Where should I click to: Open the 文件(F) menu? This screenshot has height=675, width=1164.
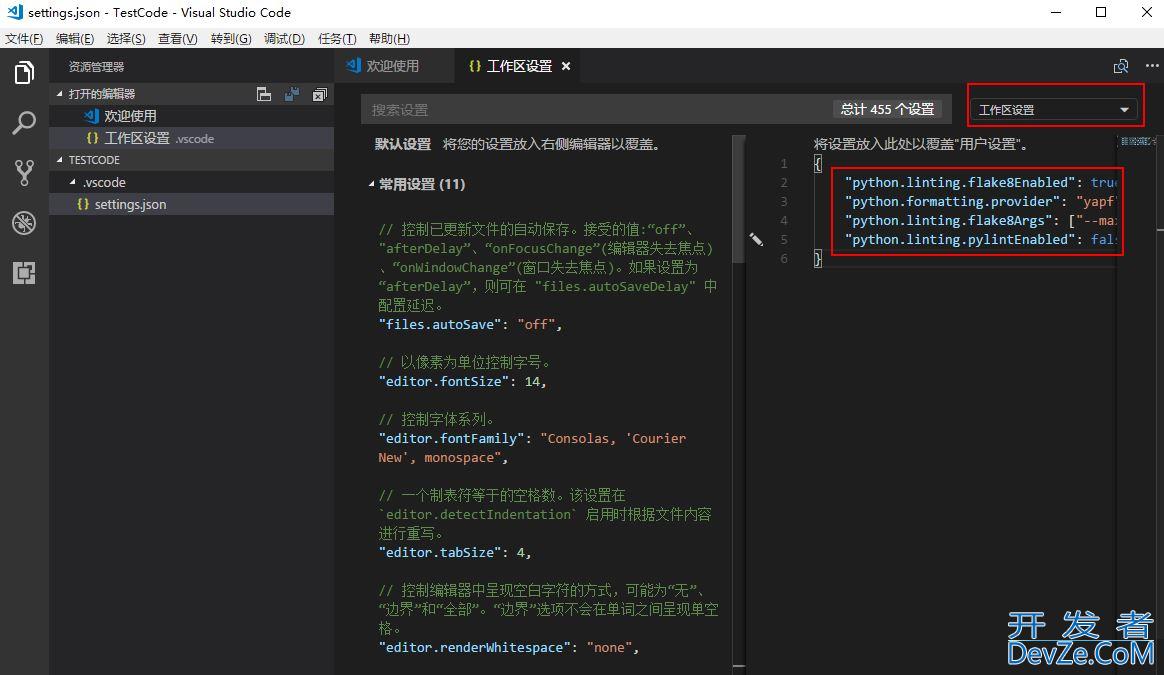coord(24,39)
